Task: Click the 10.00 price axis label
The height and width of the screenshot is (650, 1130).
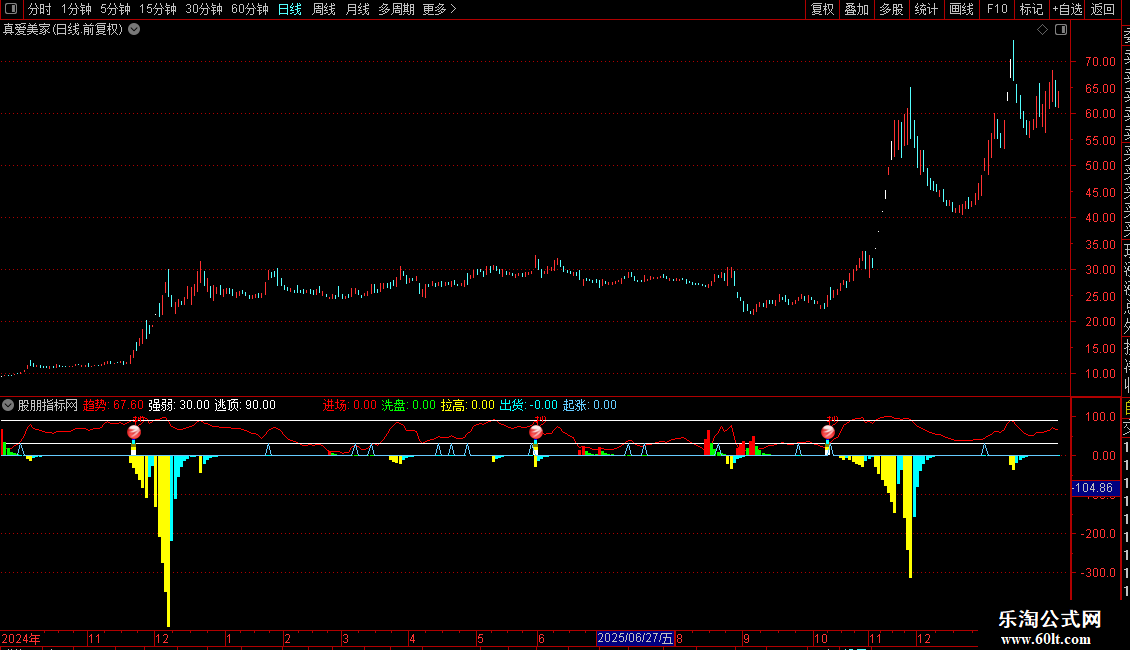Action: coord(1100,374)
